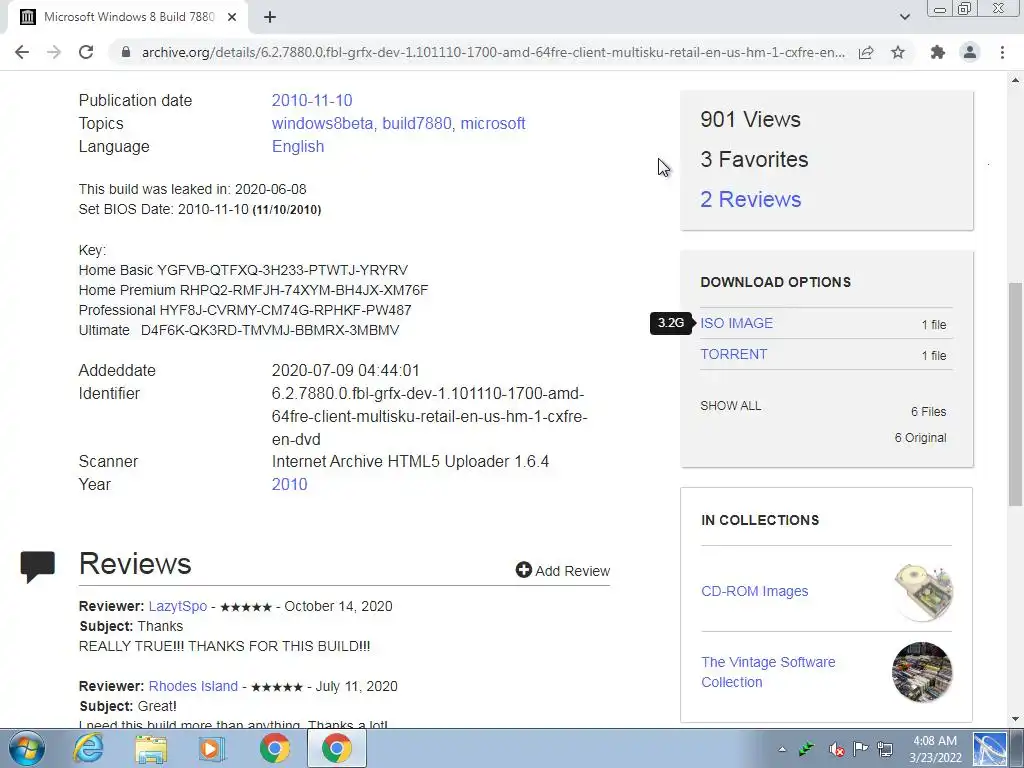Click the Scanner value Internet Archive HTML5 Uploader
Viewport: 1024px width, 768px height.
click(x=410, y=462)
